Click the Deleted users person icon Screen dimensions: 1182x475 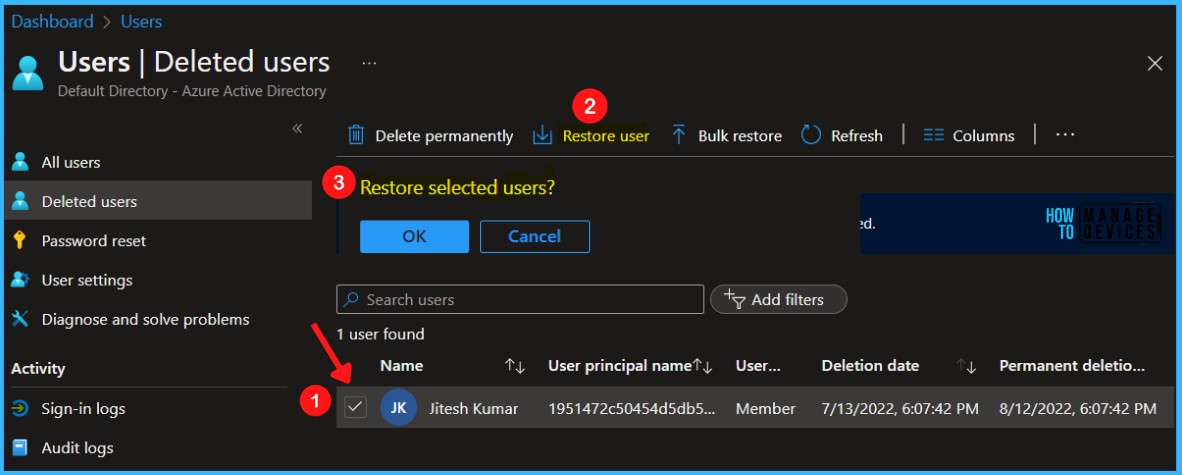20,201
